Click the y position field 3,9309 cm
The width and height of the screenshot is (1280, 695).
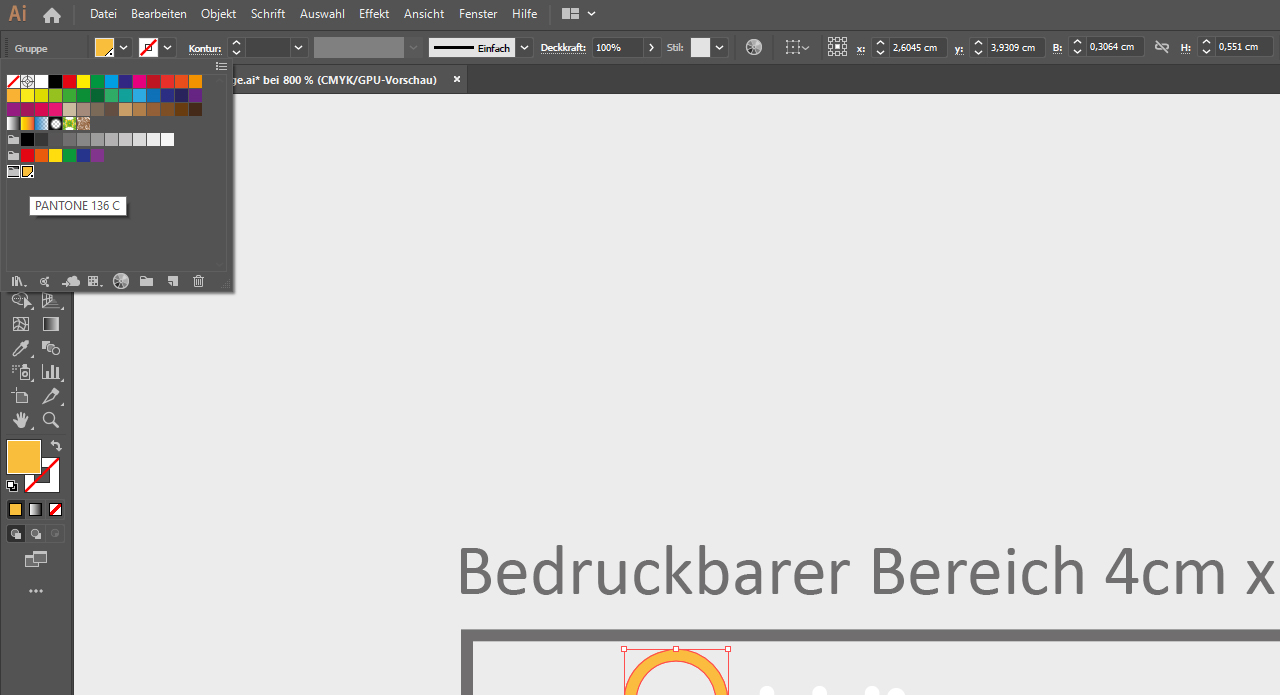[x=1015, y=47]
